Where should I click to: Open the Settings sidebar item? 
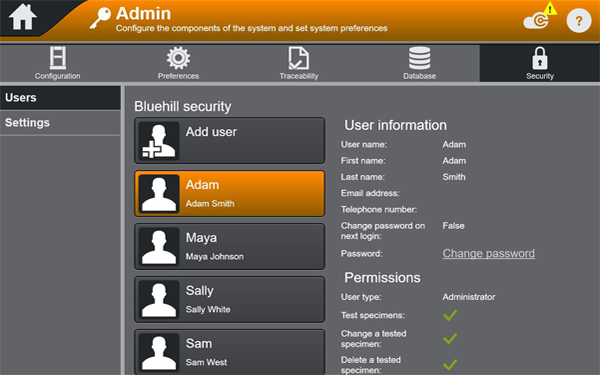[x=60, y=123]
